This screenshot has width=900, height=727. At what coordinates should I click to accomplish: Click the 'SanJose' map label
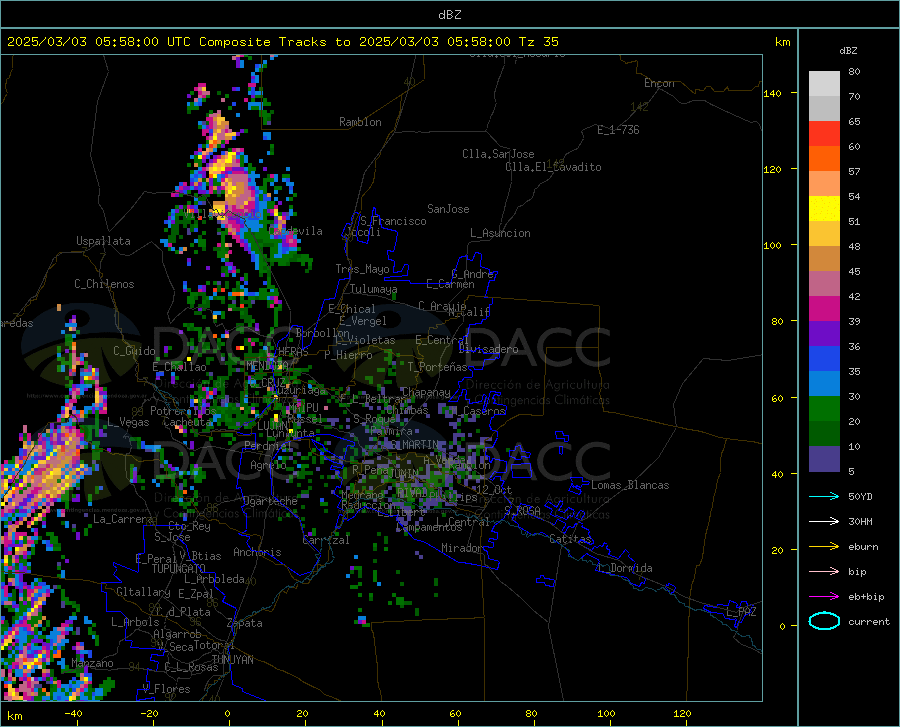point(448,209)
